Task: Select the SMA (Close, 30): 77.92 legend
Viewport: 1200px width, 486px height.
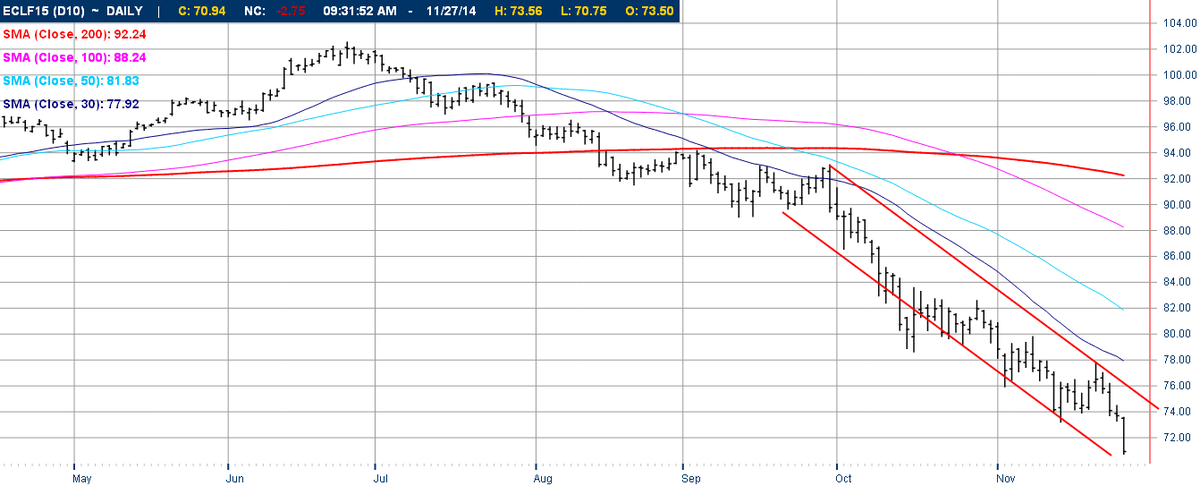Action: [72, 103]
